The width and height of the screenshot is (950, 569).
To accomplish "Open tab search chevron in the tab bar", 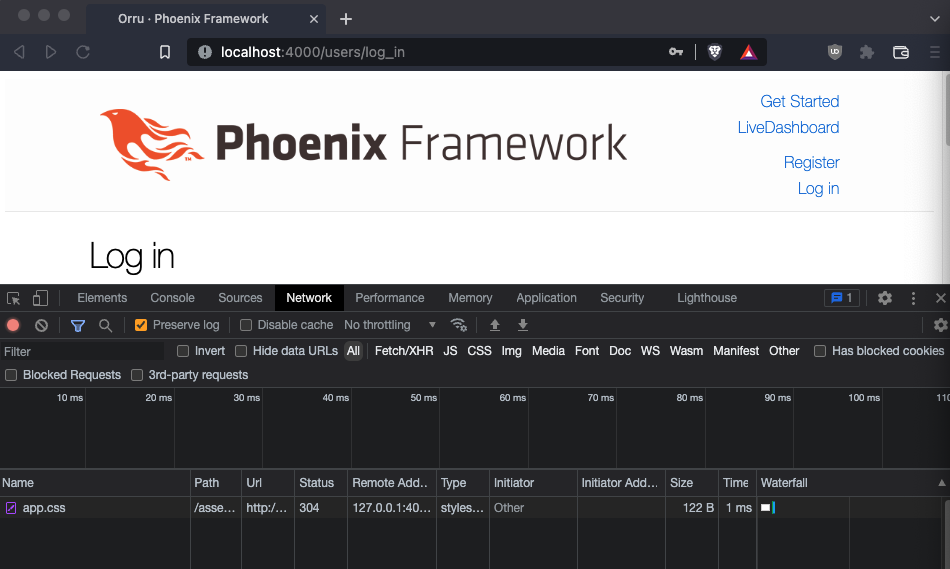I will [x=934, y=19].
